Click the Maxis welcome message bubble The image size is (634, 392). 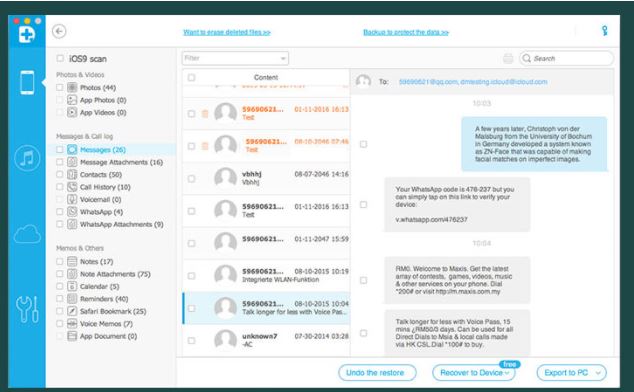click(x=457, y=280)
